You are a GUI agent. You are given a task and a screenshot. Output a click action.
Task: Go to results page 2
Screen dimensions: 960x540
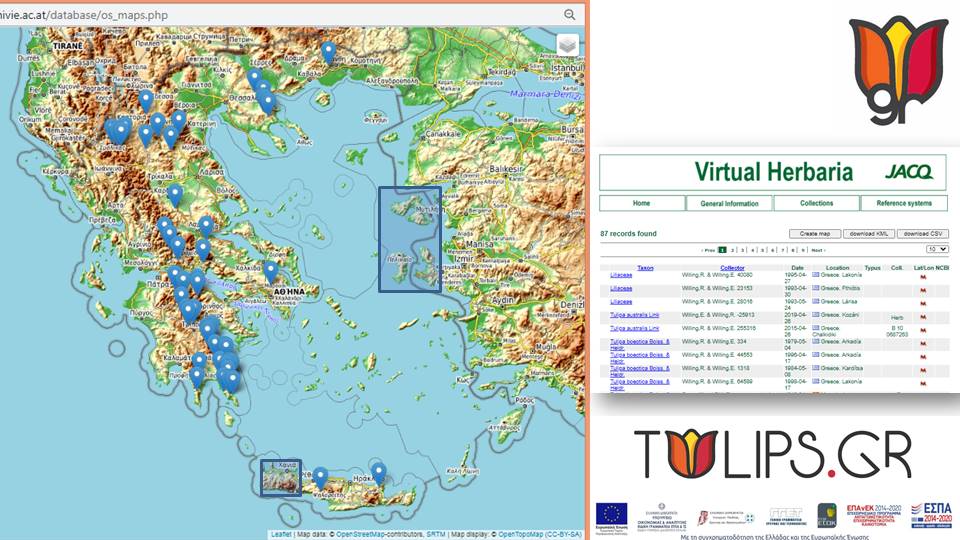click(732, 250)
